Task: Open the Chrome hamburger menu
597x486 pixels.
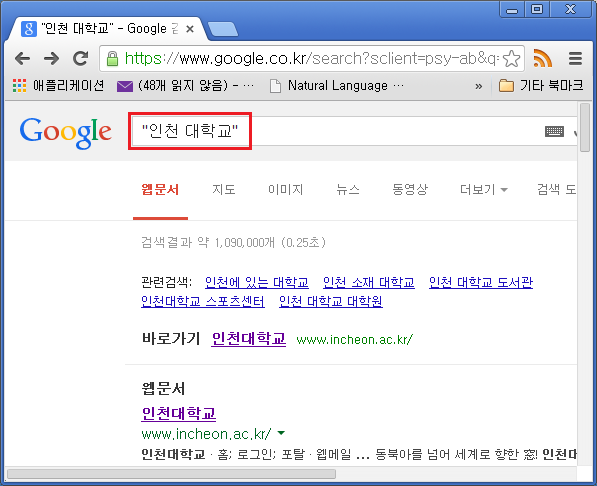Action: tap(575, 59)
